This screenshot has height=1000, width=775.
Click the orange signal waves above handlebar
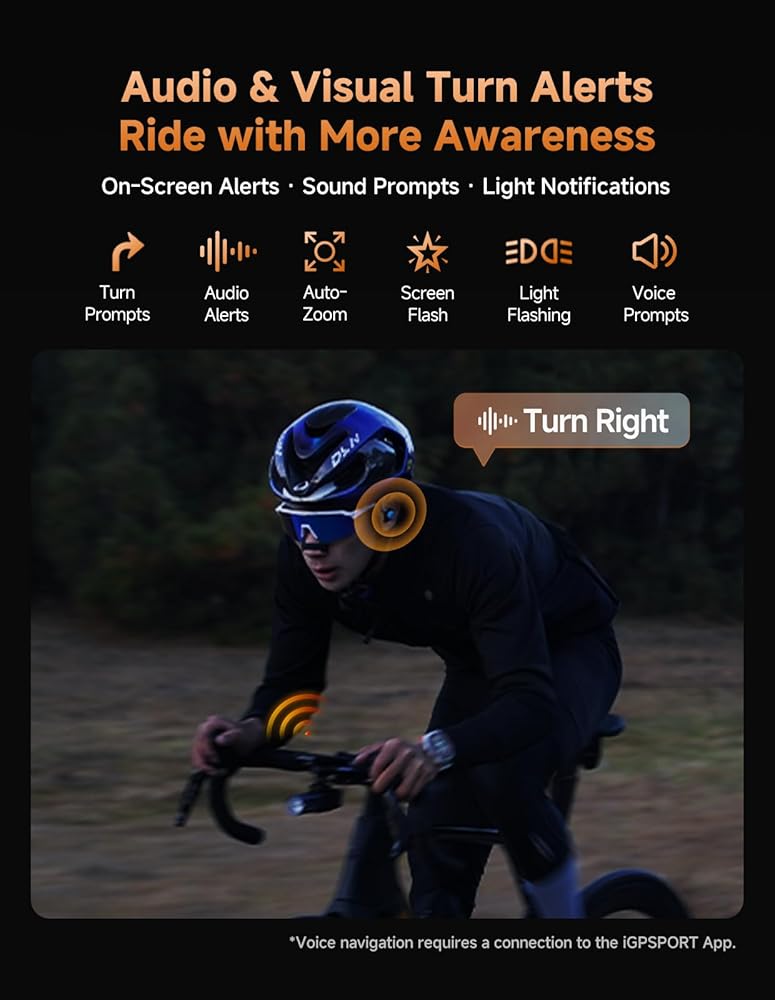[x=293, y=716]
